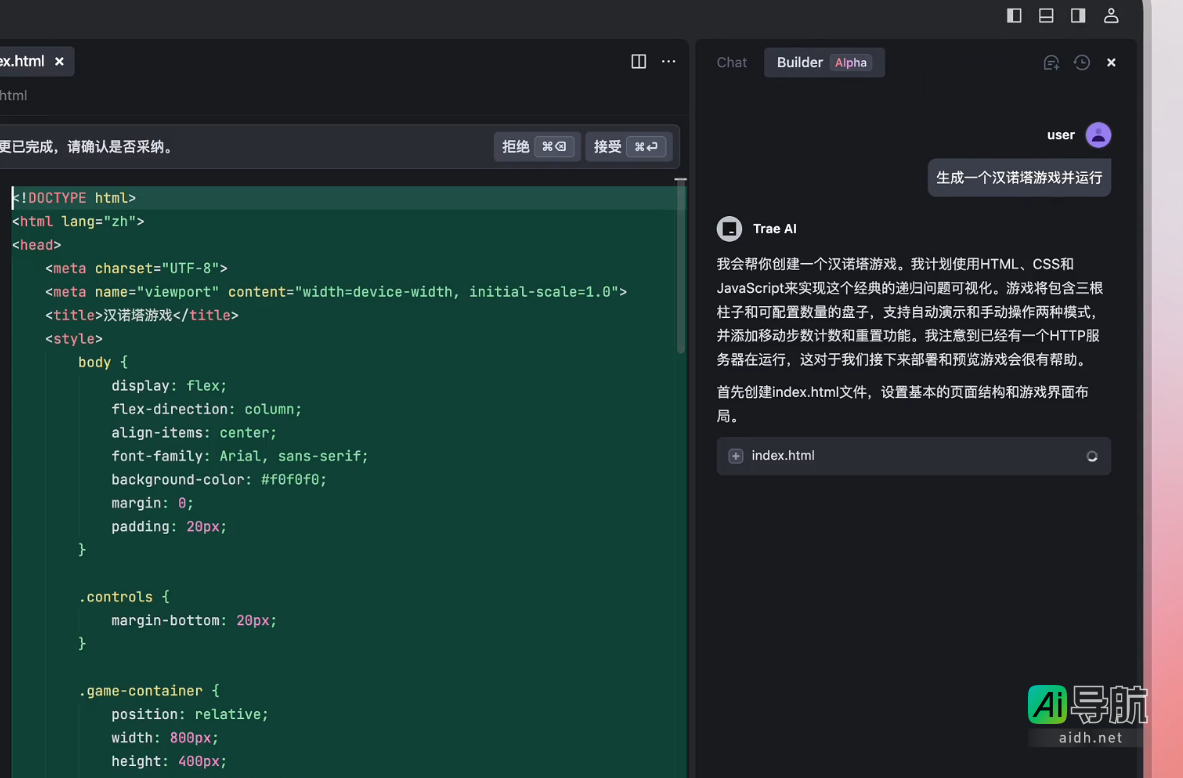This screenshot has height=778, width=1183.
Task: Click the loading spinner on index.html card
Action: [1092, 456]
